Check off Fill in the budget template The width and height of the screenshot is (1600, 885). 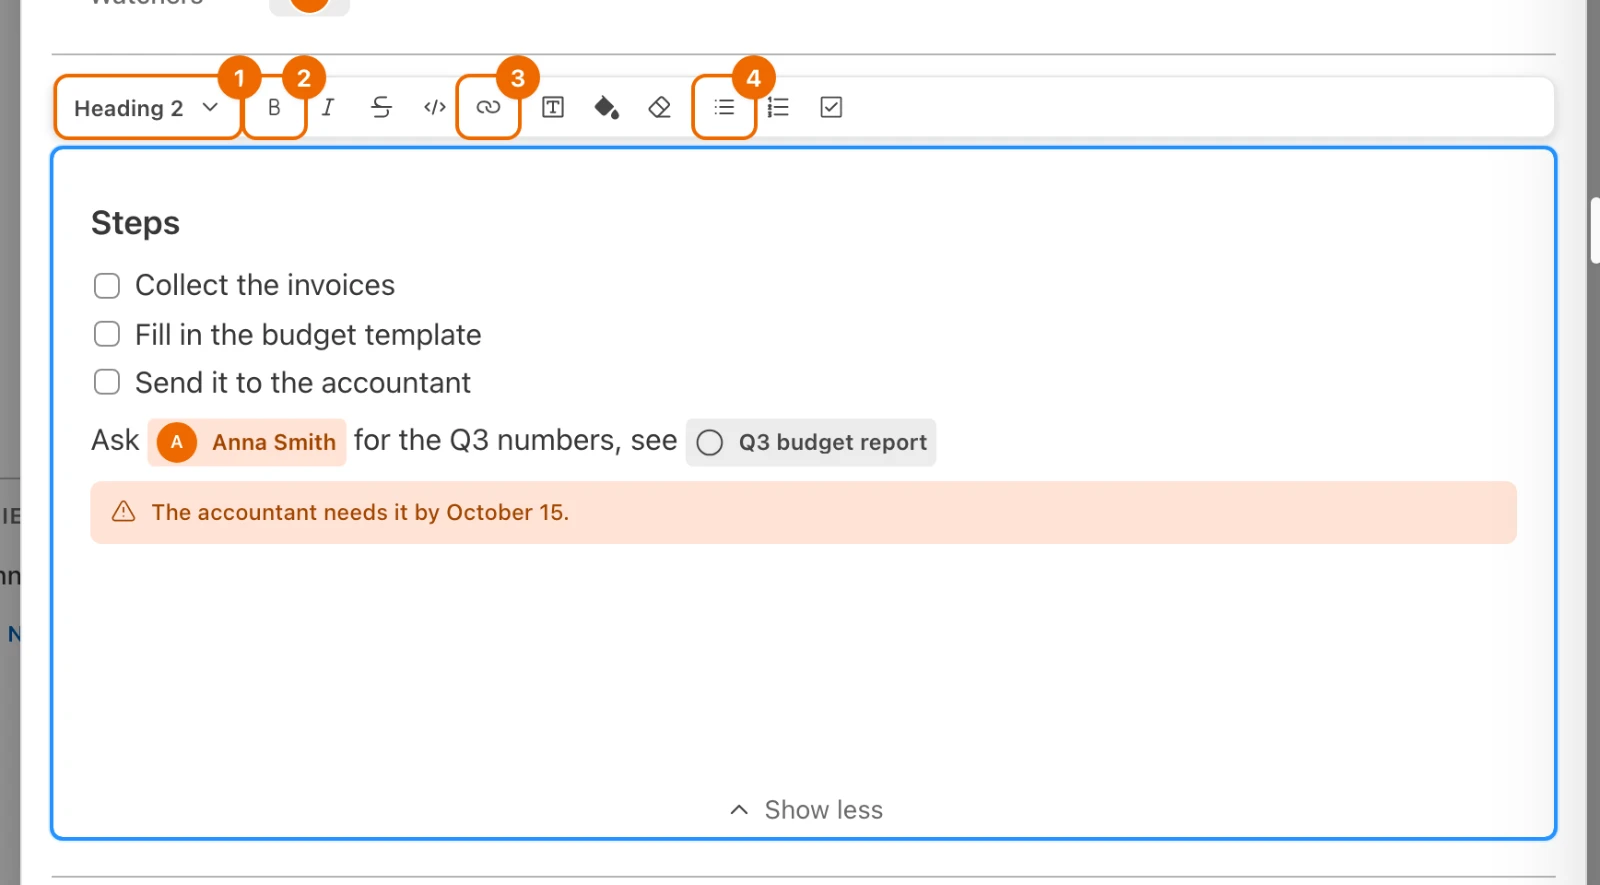[x=107, y=334]
